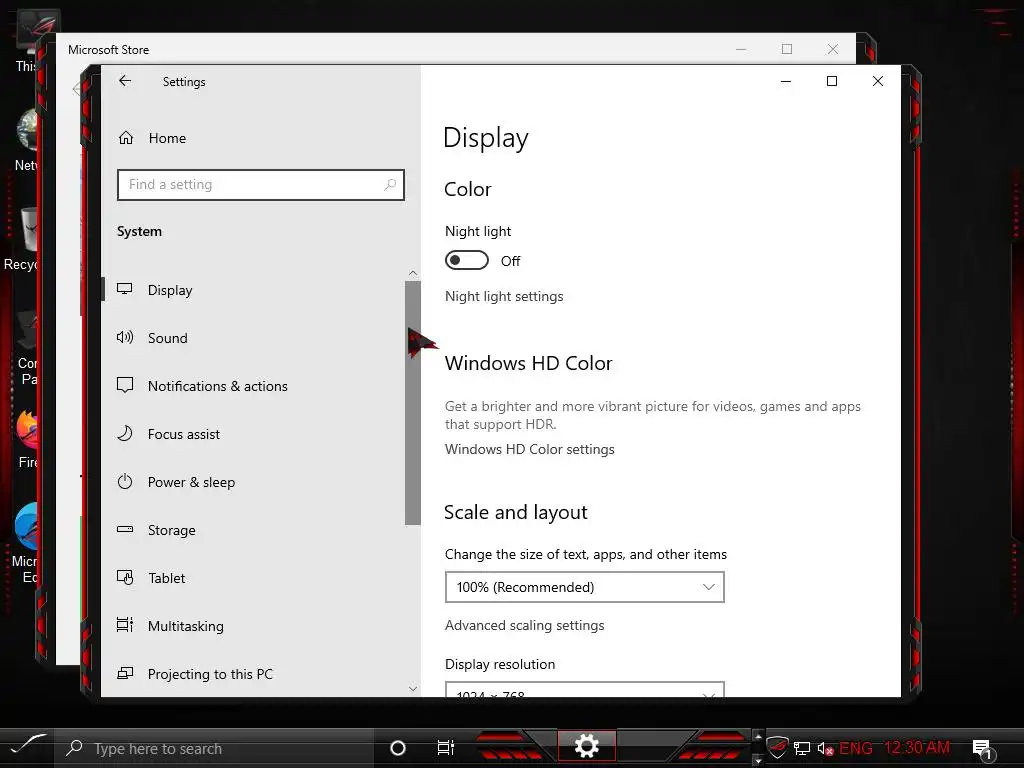Click the network icon in system tray
Image resolution: width=1024 pixels, height=768 pixels.
[x=802, y=748]
